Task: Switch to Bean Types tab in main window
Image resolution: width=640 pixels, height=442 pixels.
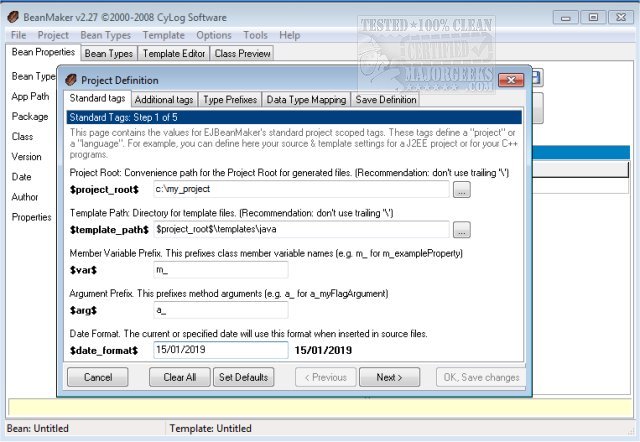Action: (x=109, y=53)
